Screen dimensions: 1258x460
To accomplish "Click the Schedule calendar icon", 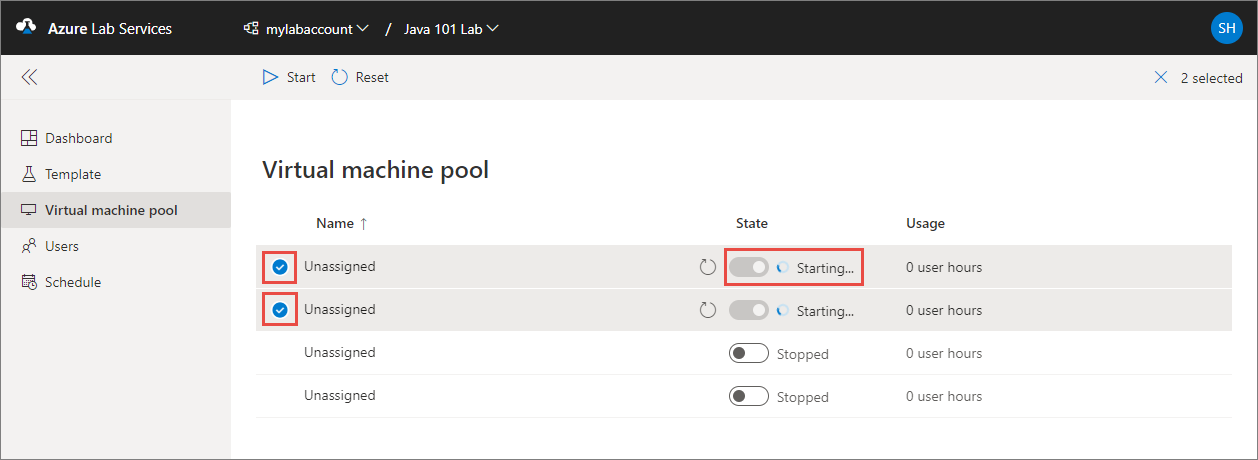I will (29, 282).
